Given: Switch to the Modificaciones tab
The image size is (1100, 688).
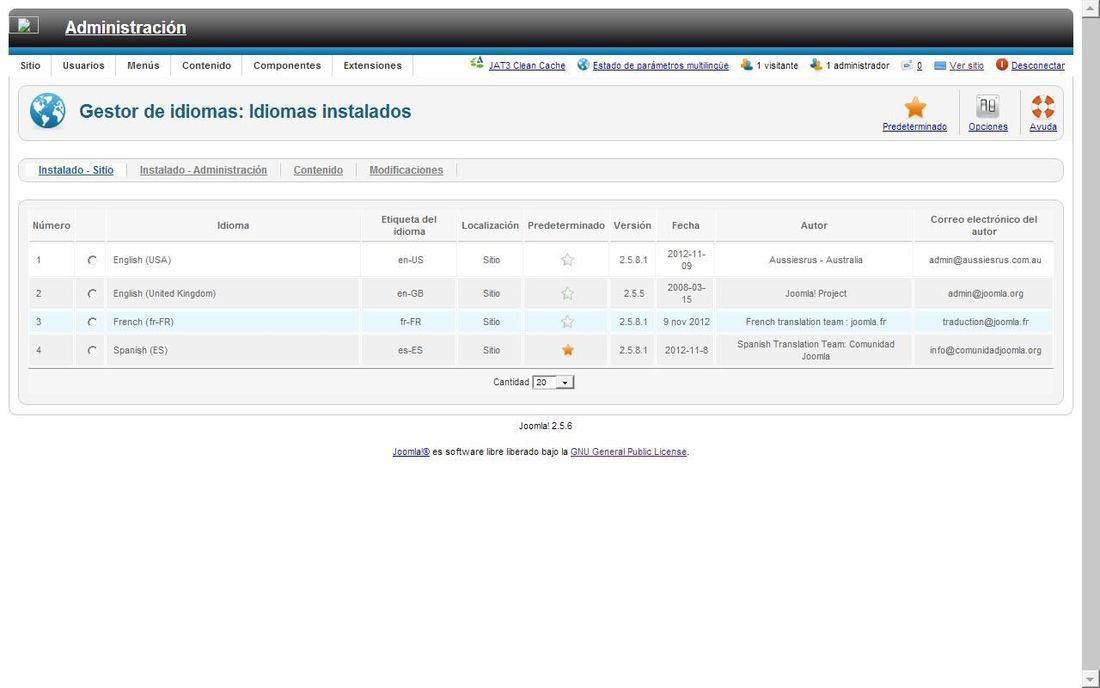Looking at the screenshot, I should pos(406,170).
